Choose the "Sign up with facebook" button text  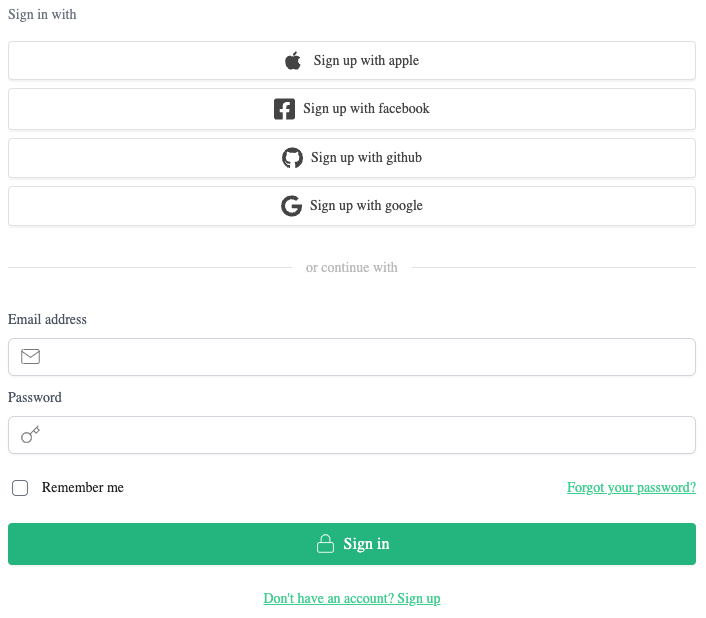tap(366, 109)
